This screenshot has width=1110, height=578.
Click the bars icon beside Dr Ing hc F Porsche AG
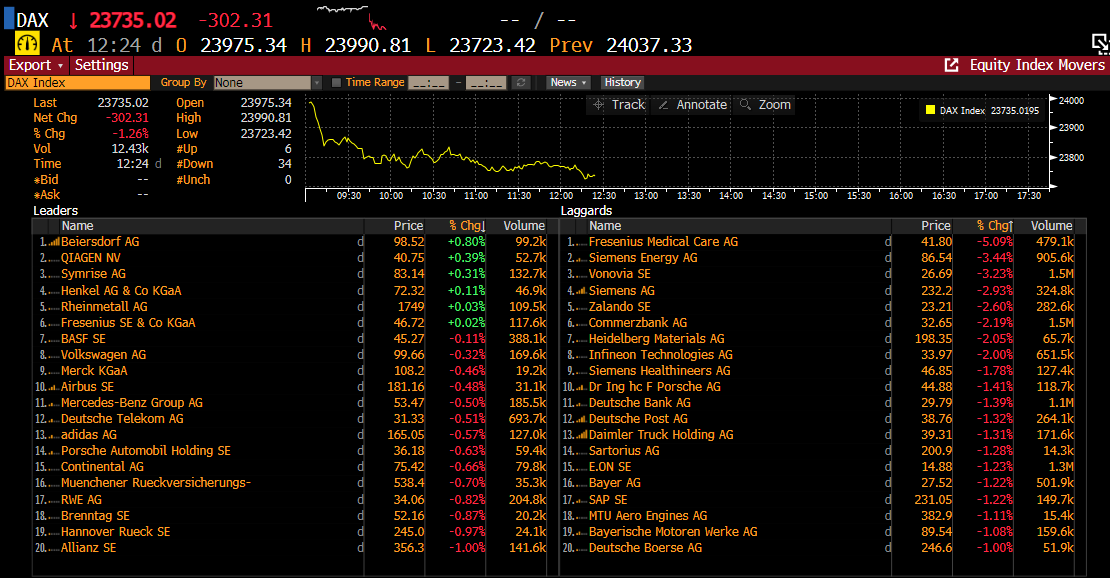582,387
